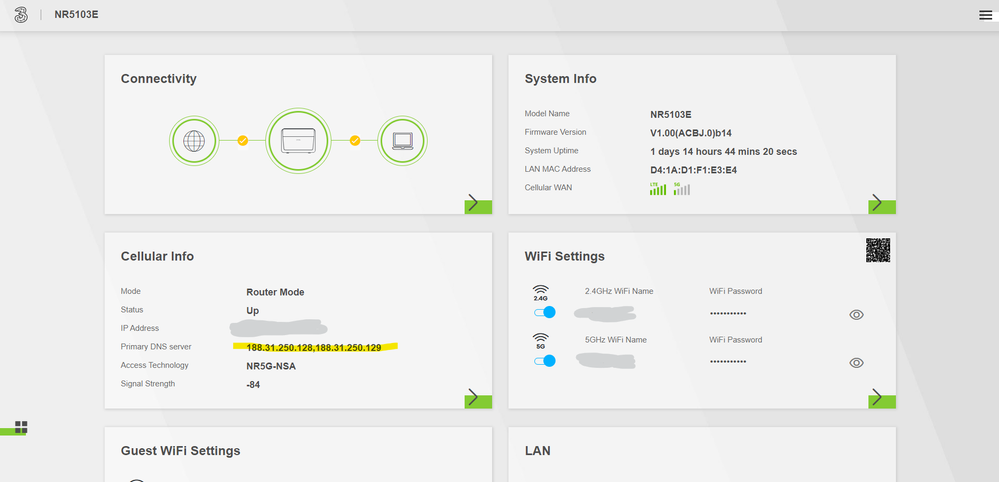999x482 pixels.
Task: Expand the Cellular Info card arrow
Action: 477,398
